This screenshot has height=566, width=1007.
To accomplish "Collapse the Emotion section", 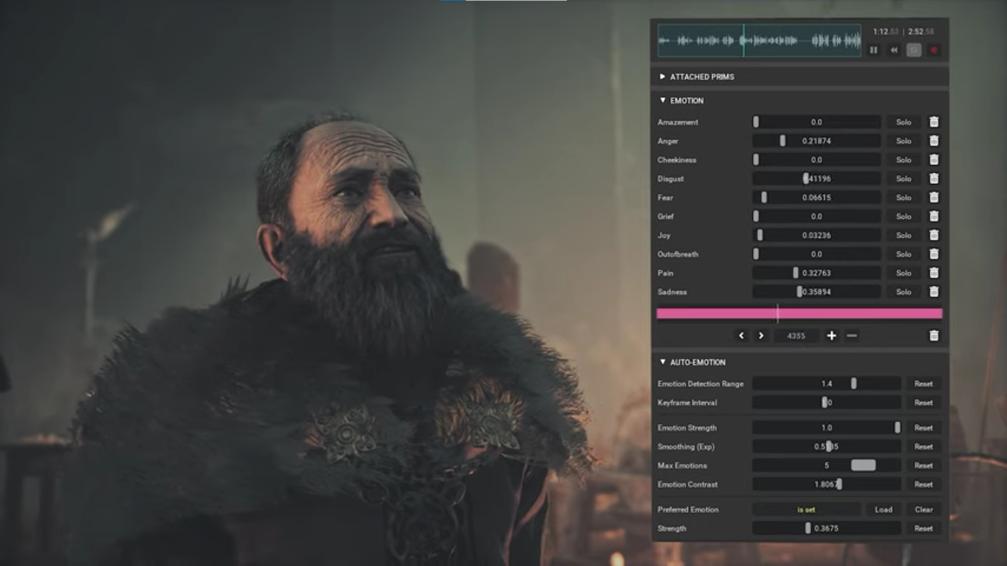I will click(662, 100).
